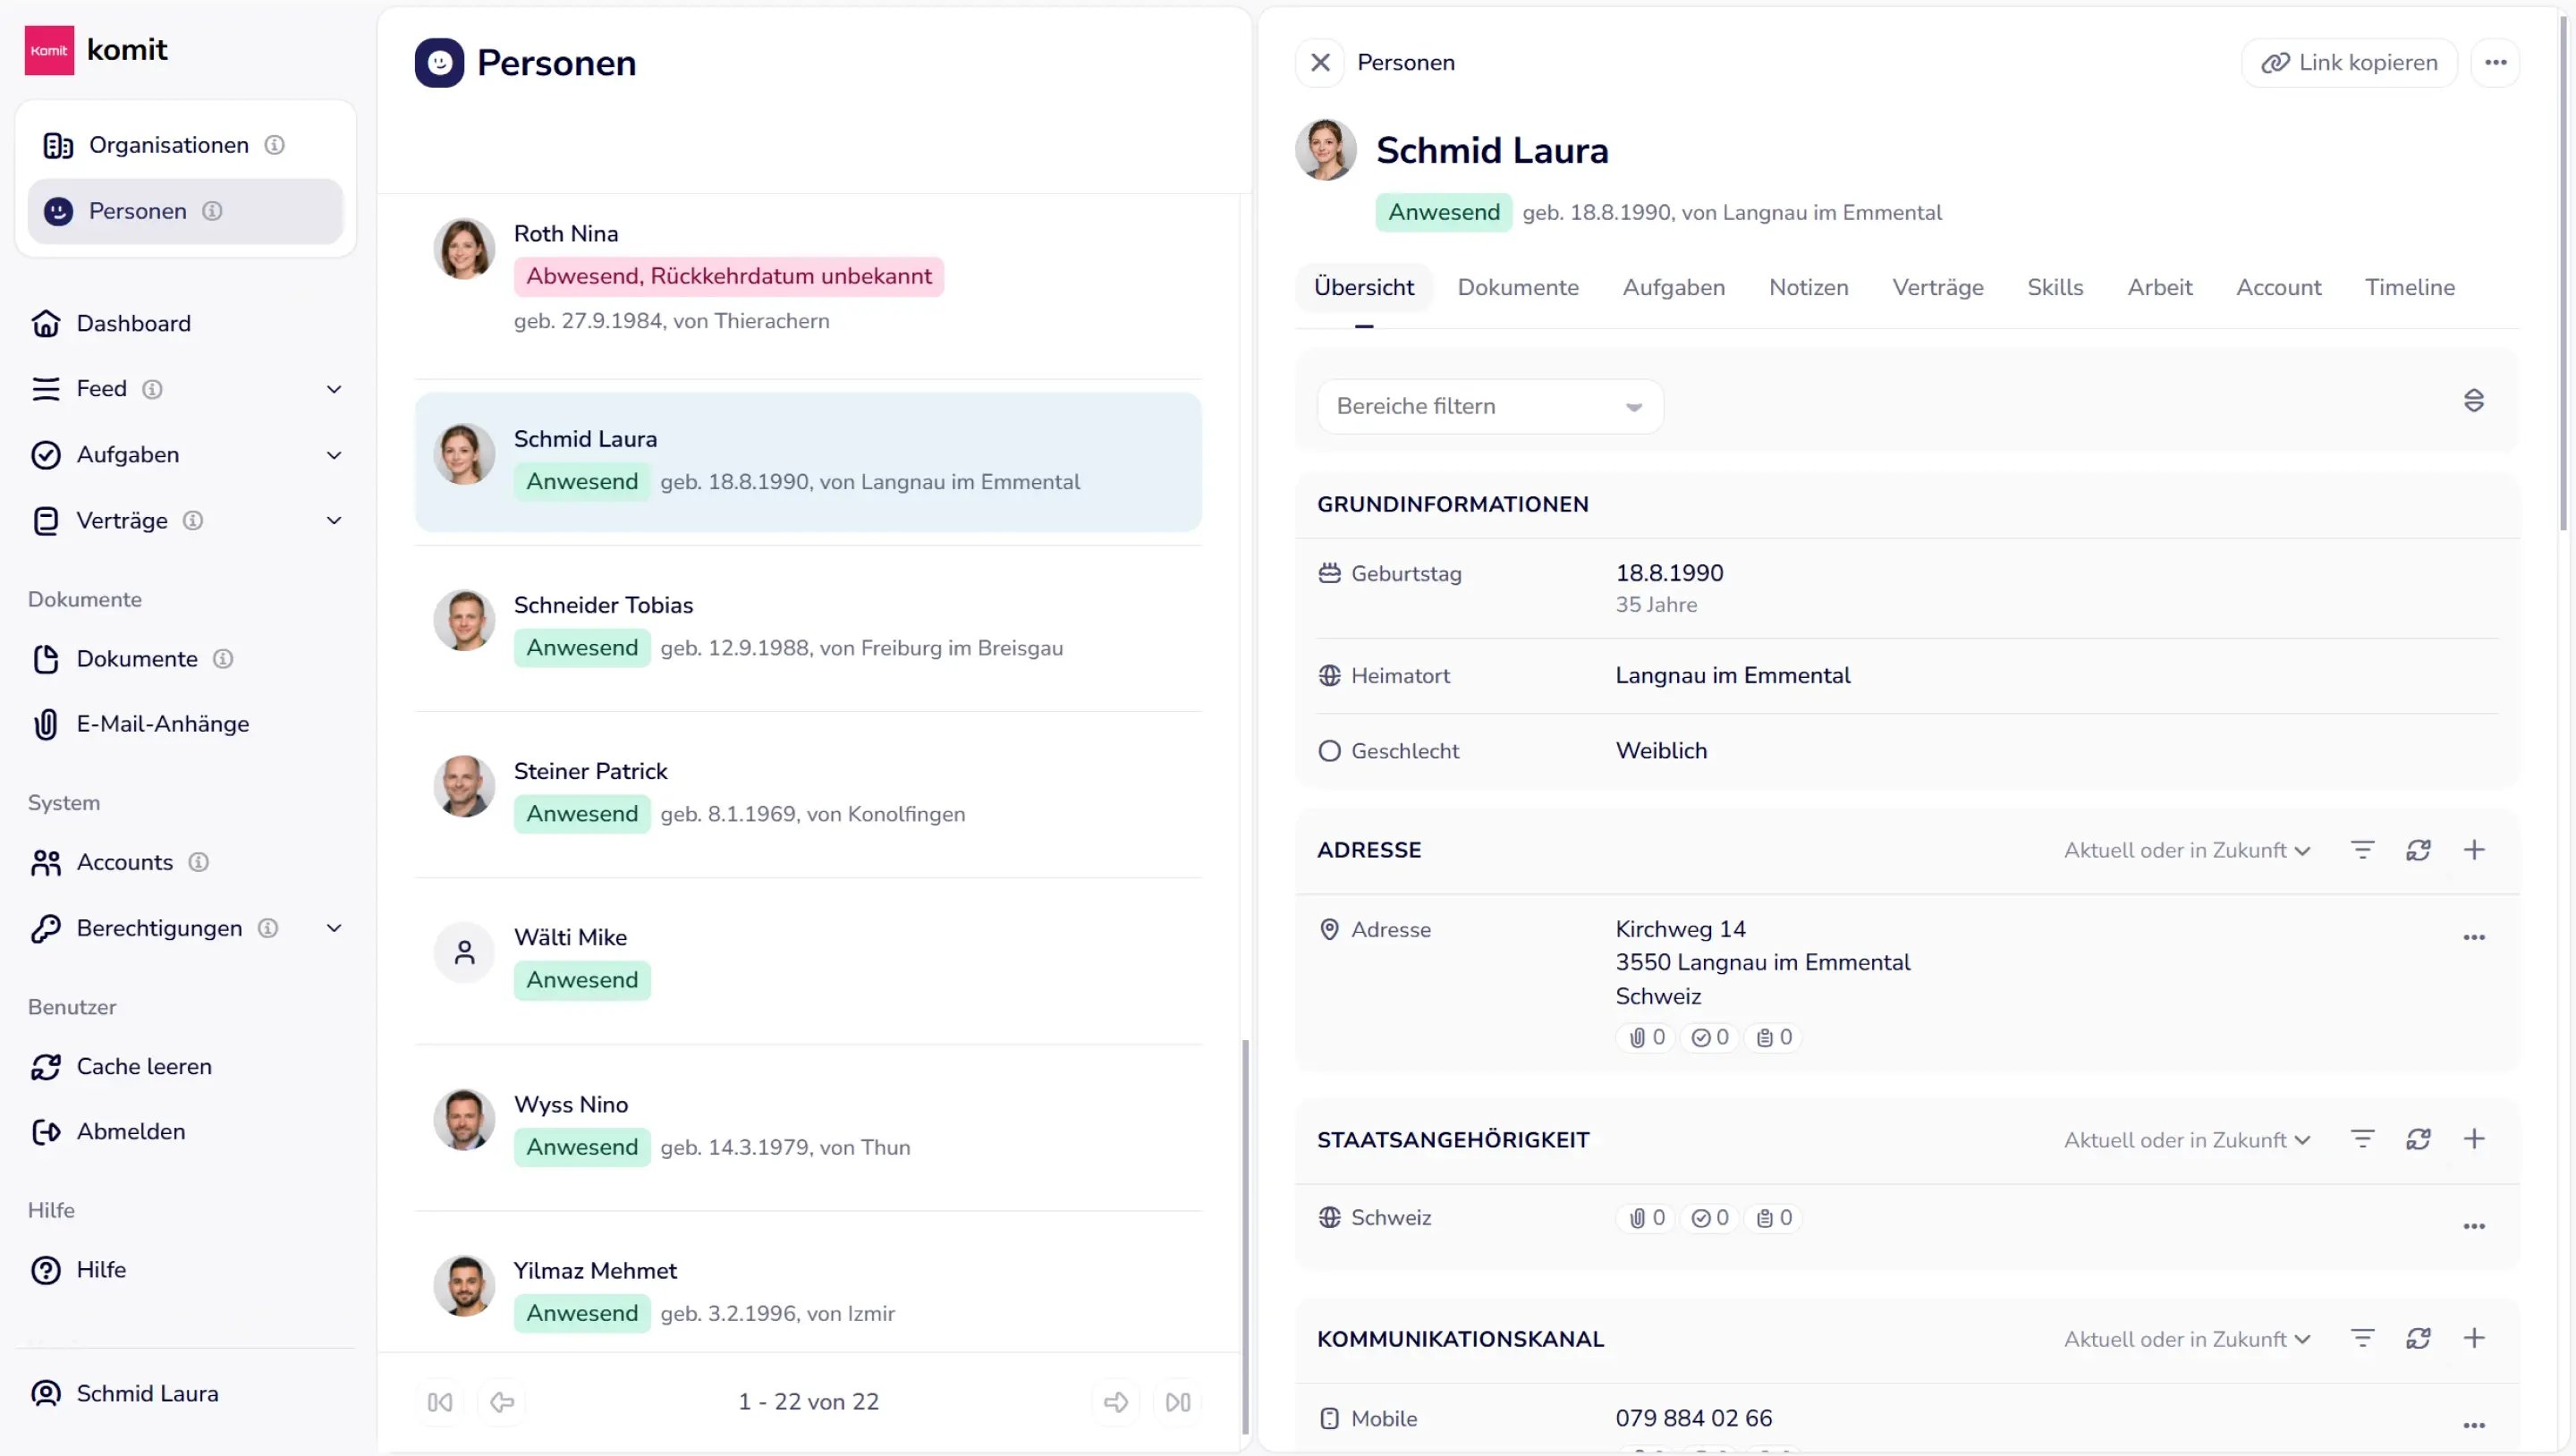Open the Aktuell oder in Zukunft dropdown for Adresse

pos(2187,850)
